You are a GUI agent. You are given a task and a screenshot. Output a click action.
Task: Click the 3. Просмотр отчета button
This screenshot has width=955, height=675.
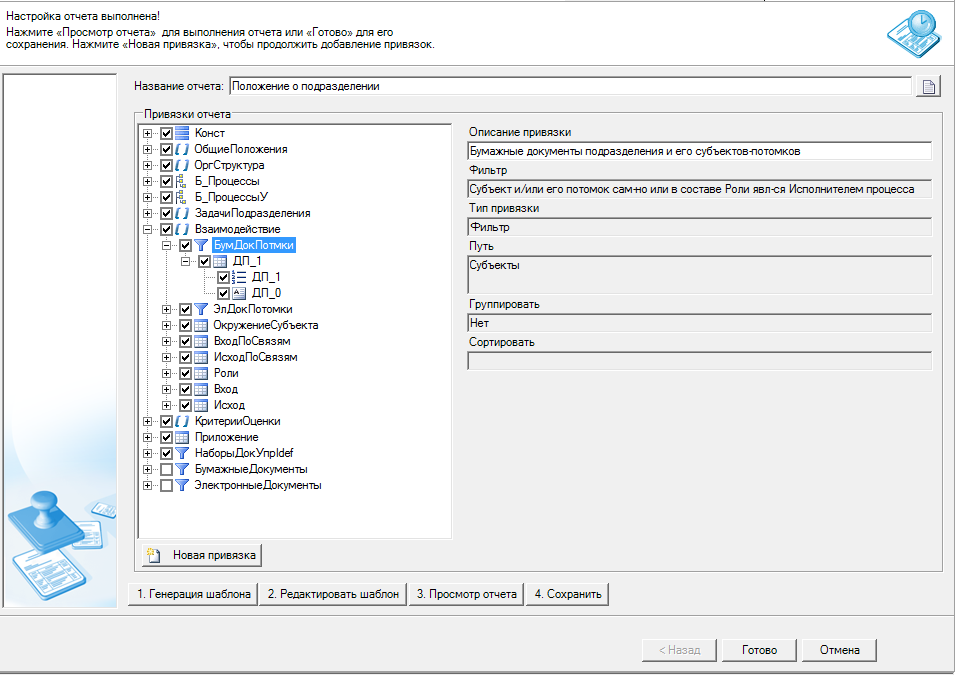[467, 594]
